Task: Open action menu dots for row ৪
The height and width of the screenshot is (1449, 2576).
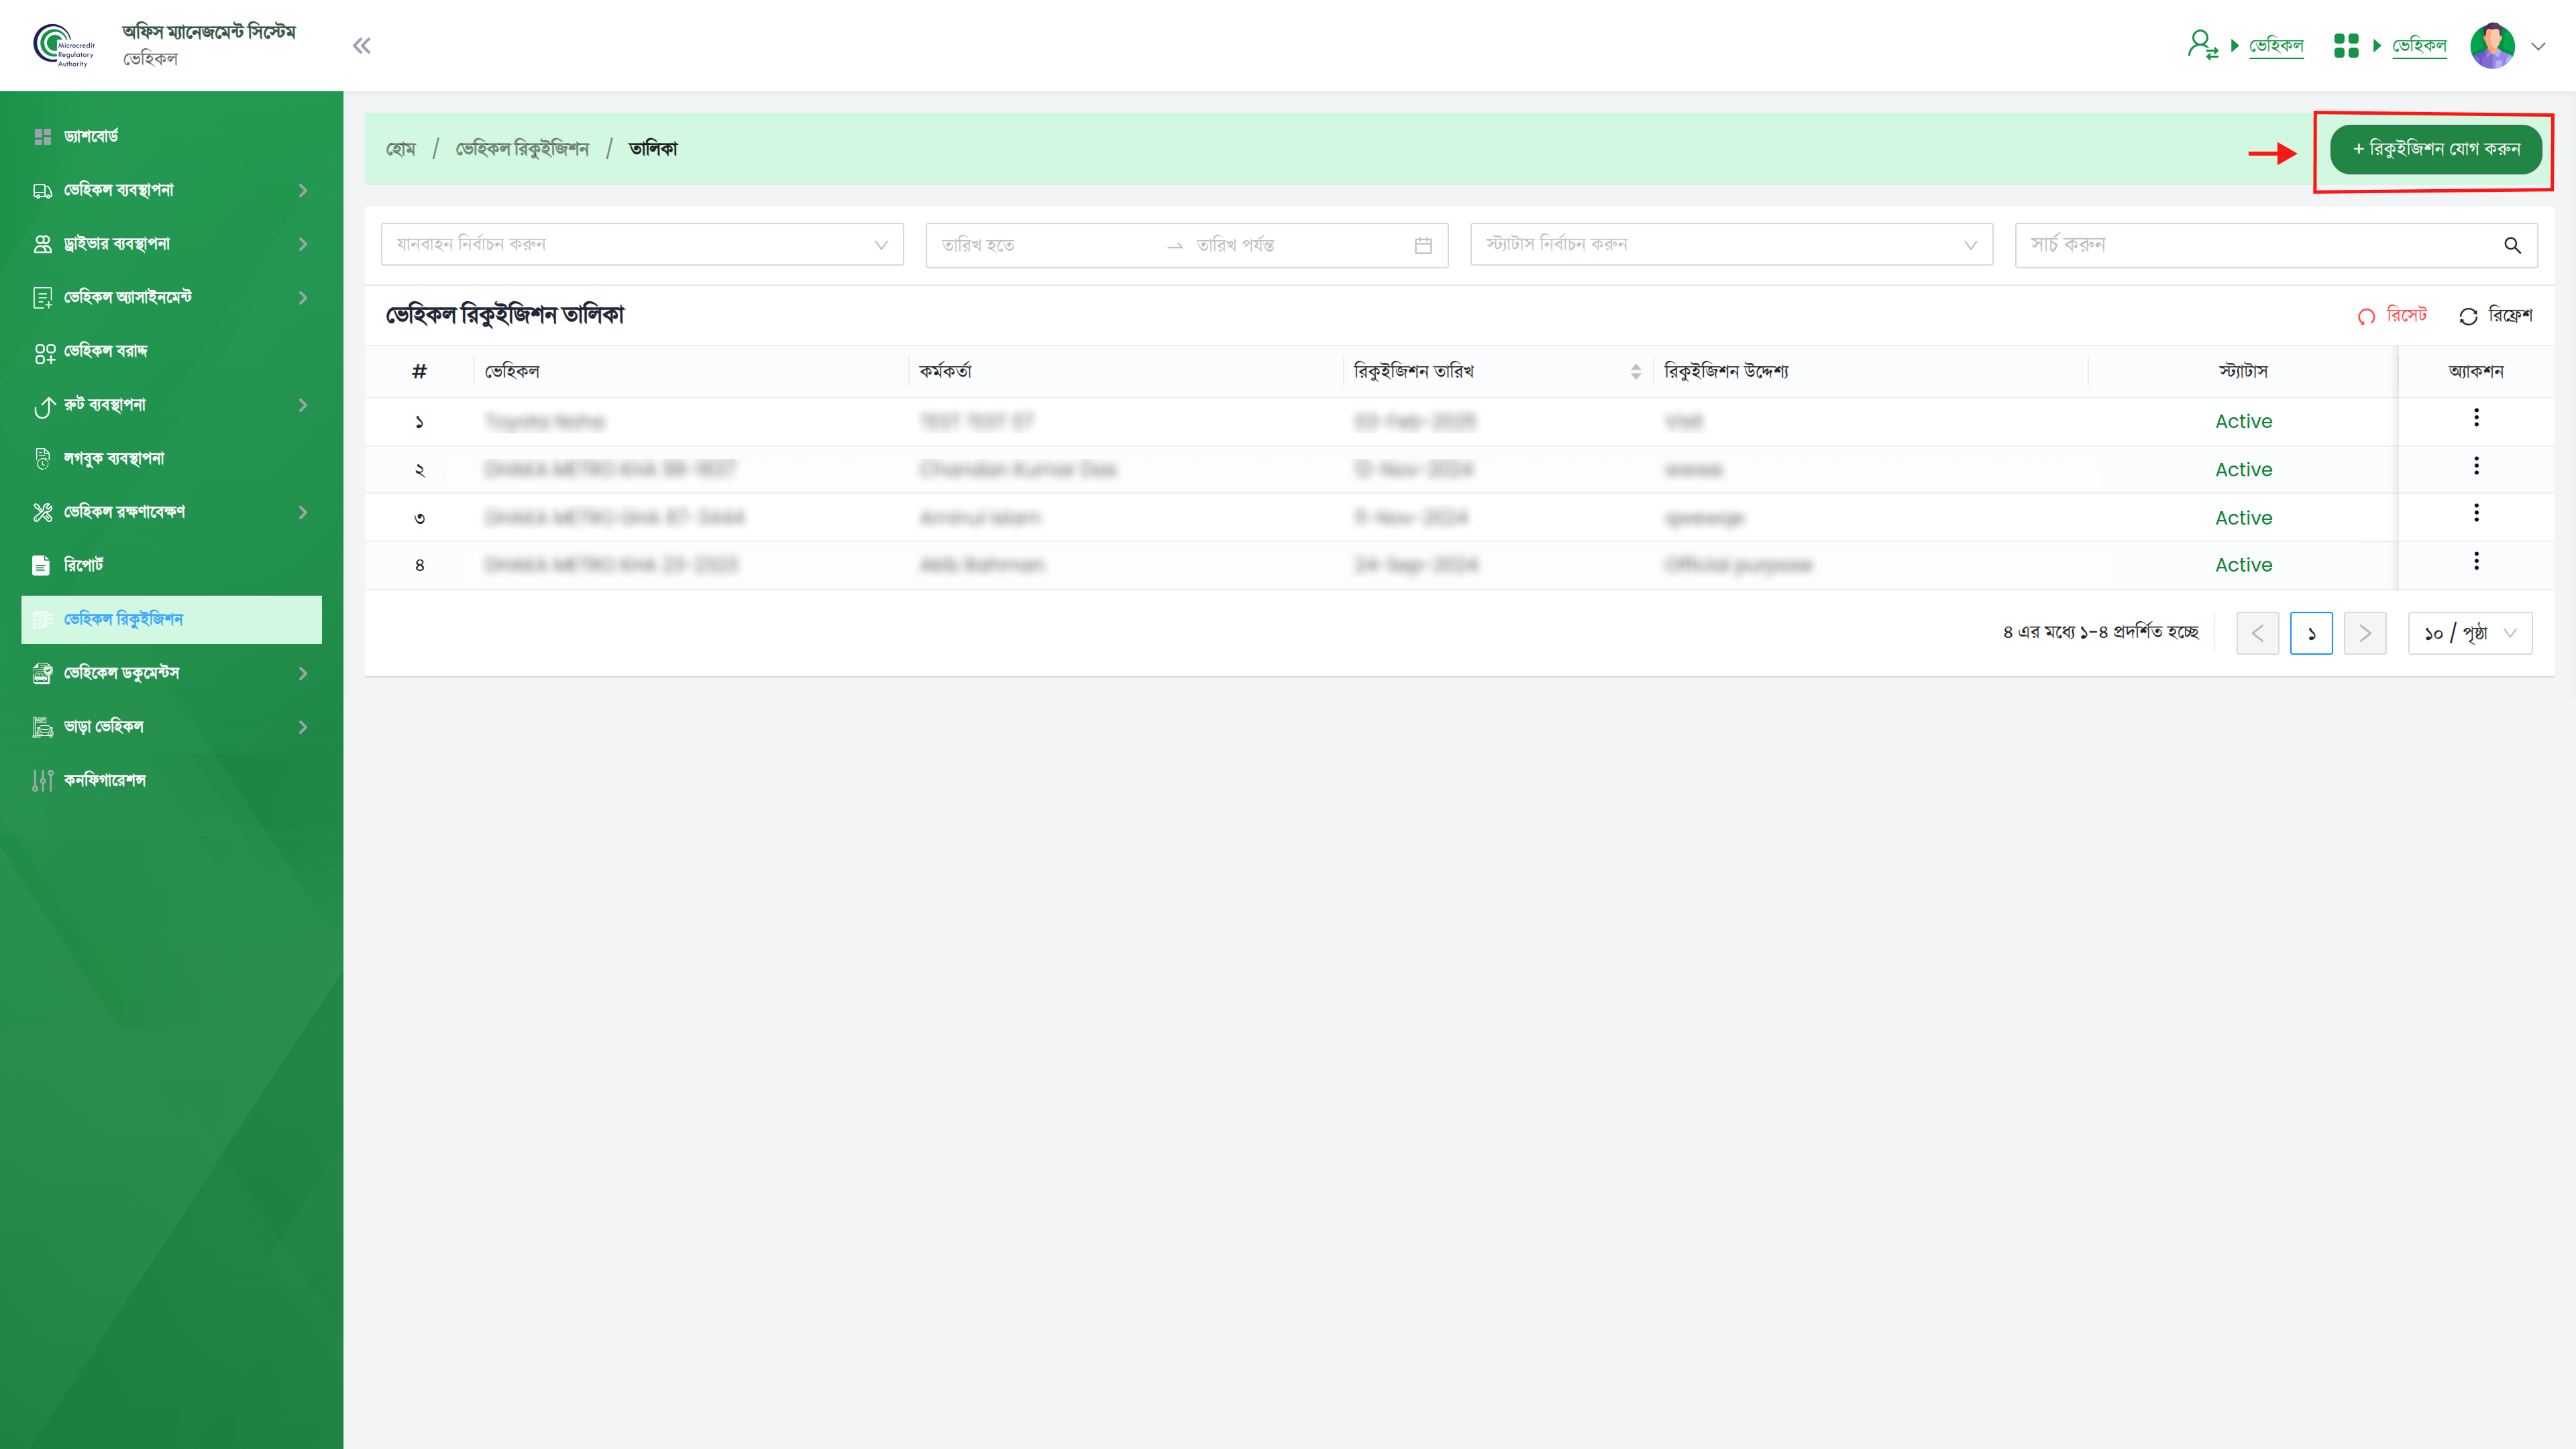Action: pos(2476,561)
